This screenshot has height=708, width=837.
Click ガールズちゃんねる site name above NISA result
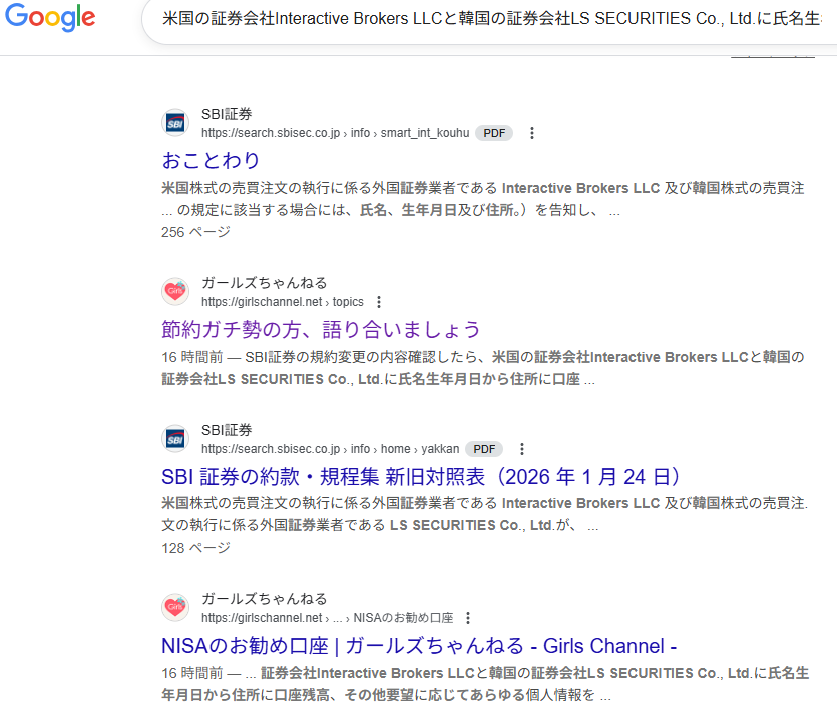pyautogui.click(x=264, y=599)
